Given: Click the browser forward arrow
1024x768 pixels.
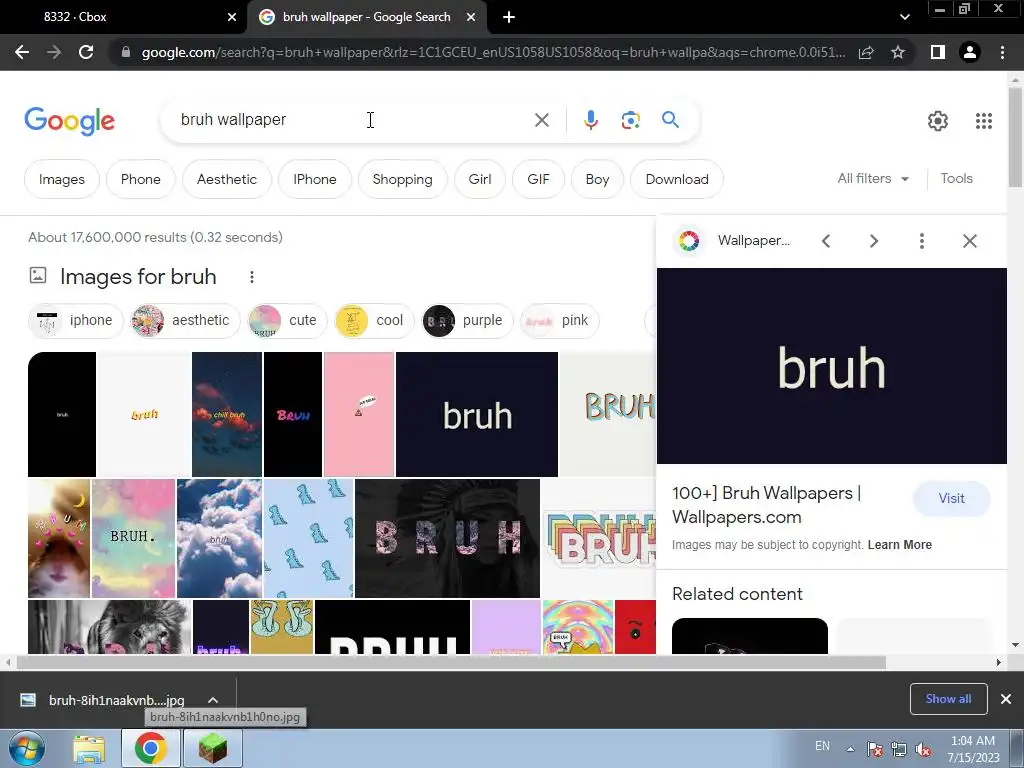Looking at the screenshot, I should tap(54, 52).
